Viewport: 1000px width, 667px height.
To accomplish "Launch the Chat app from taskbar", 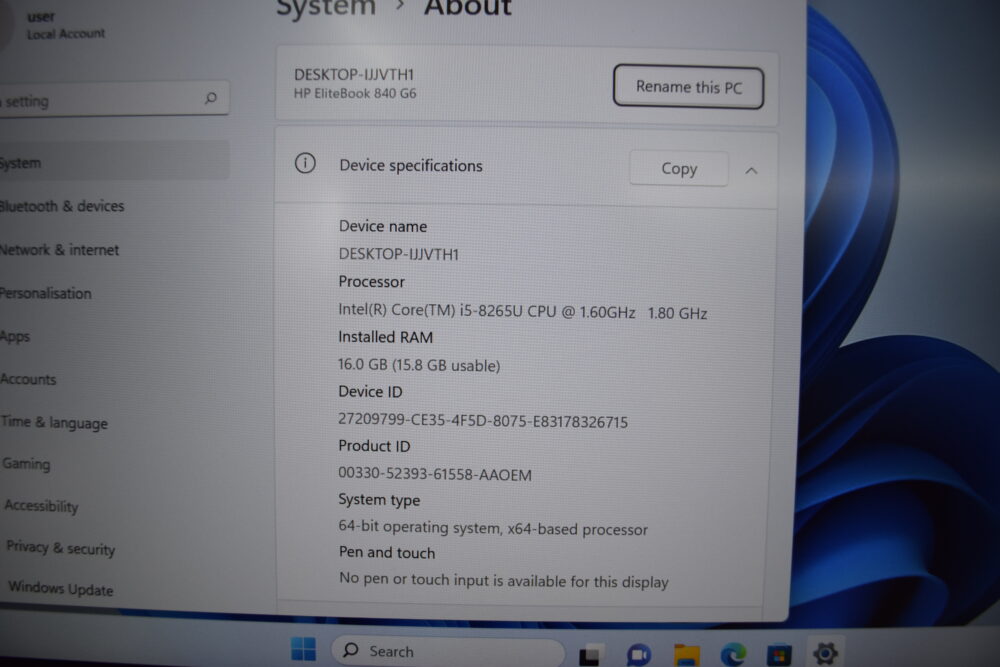I will 638,655.
